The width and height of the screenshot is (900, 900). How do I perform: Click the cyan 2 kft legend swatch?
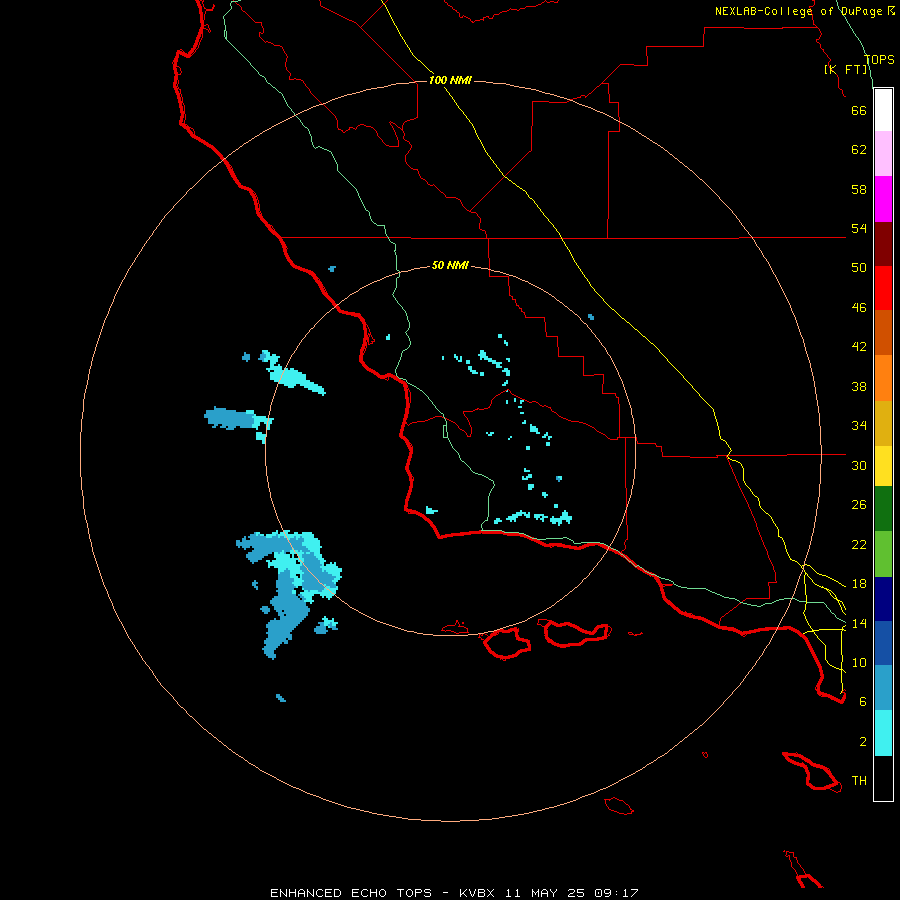pyautogui.click(x=883, y=733)
